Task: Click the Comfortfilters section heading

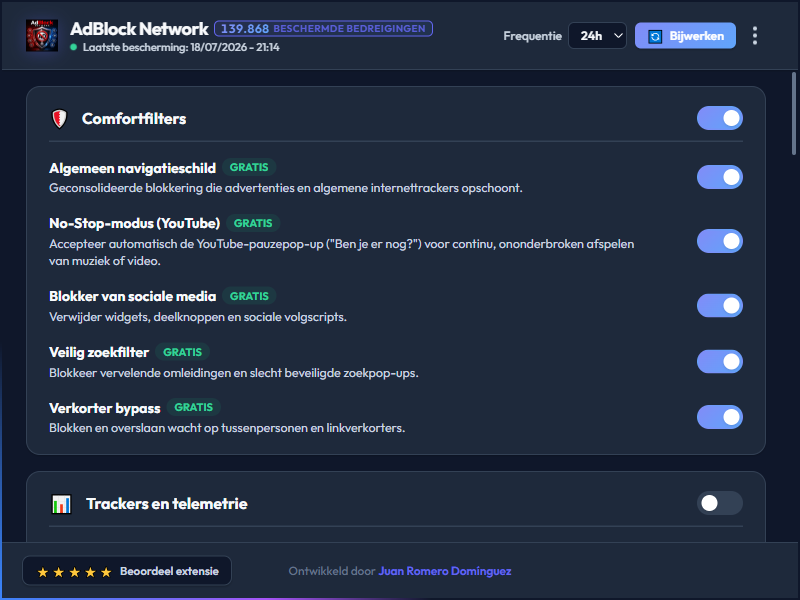Action: 134,119
